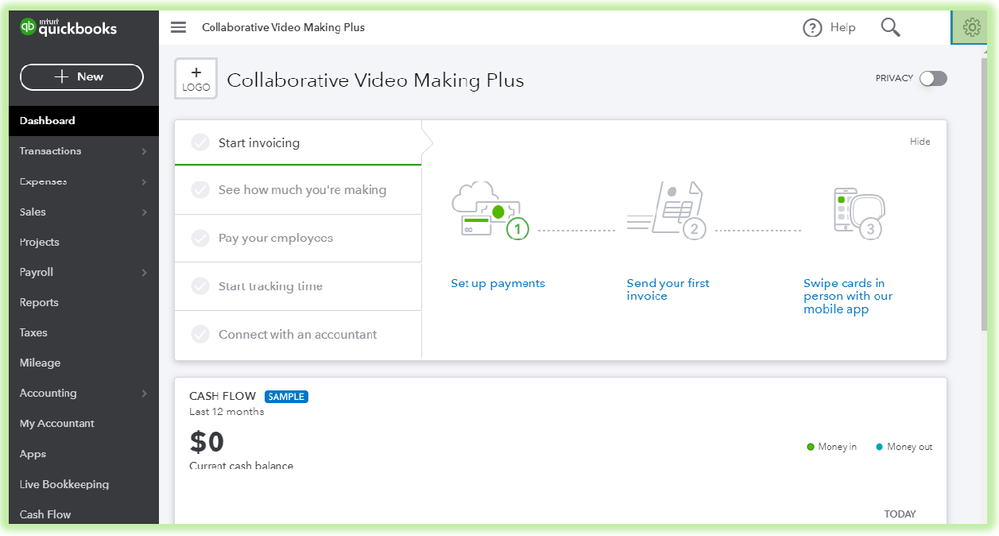999x536 pixels.
Task: Click the Money in legend entry
Action: coord(831,447)
